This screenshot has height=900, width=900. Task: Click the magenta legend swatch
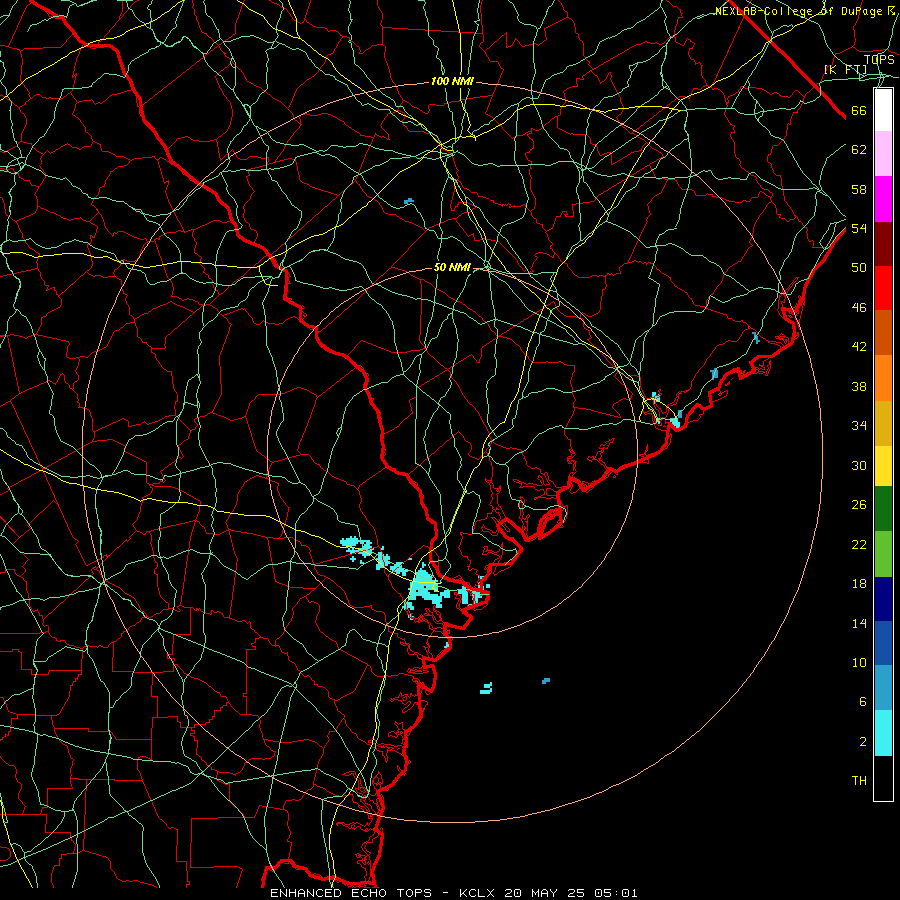click(x=883, y=199)
